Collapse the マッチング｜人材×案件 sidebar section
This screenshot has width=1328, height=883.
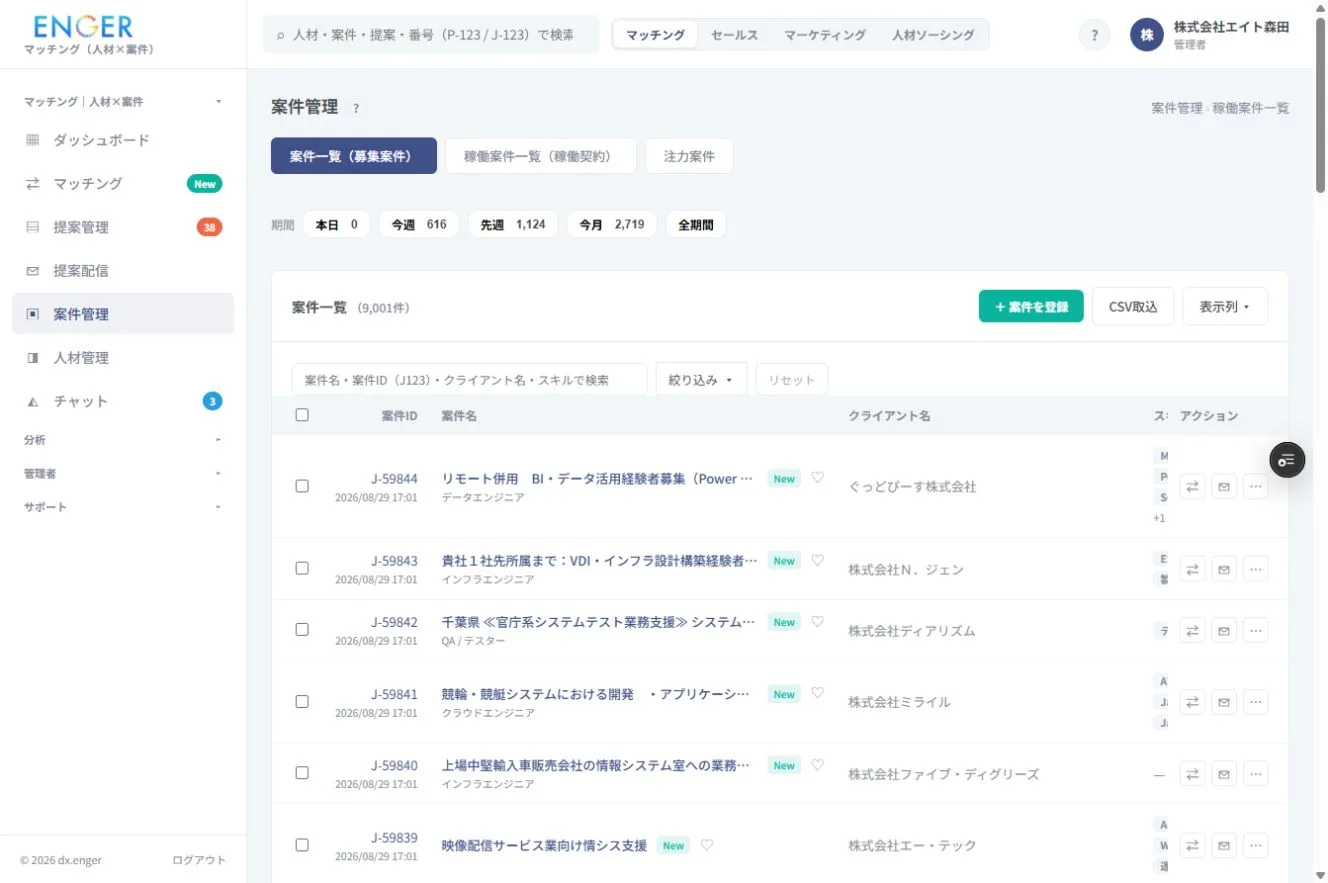pos(123,102)
